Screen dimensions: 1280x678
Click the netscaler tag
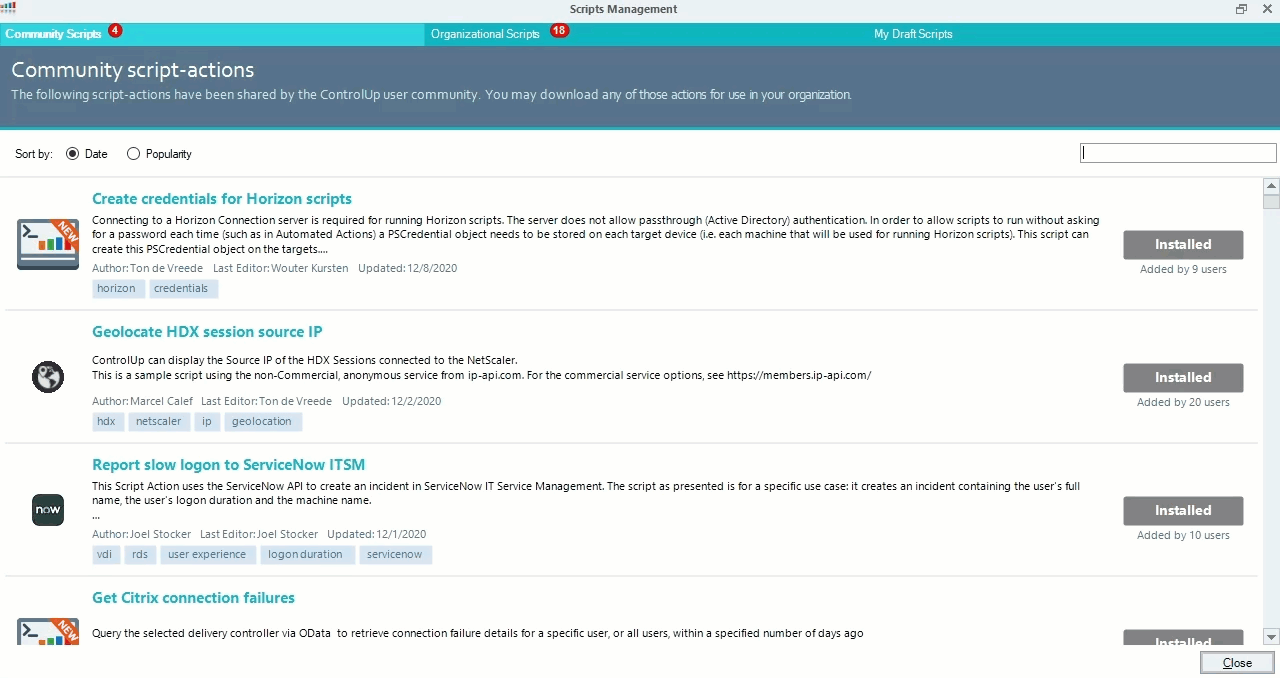tap(158, 421)
